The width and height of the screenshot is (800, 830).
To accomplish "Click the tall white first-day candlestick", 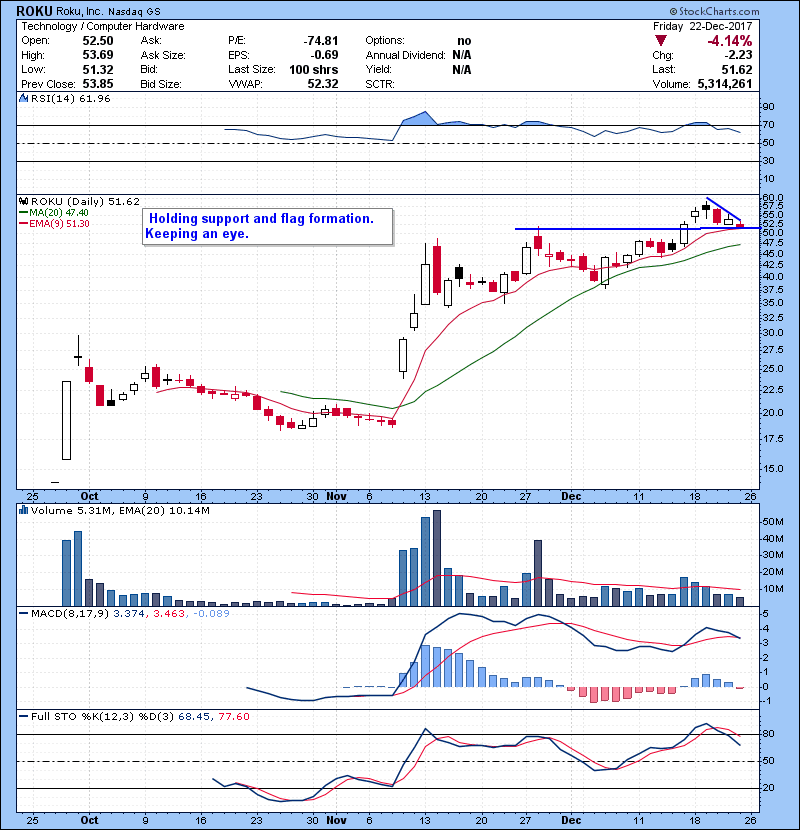I will coord(66,420).
